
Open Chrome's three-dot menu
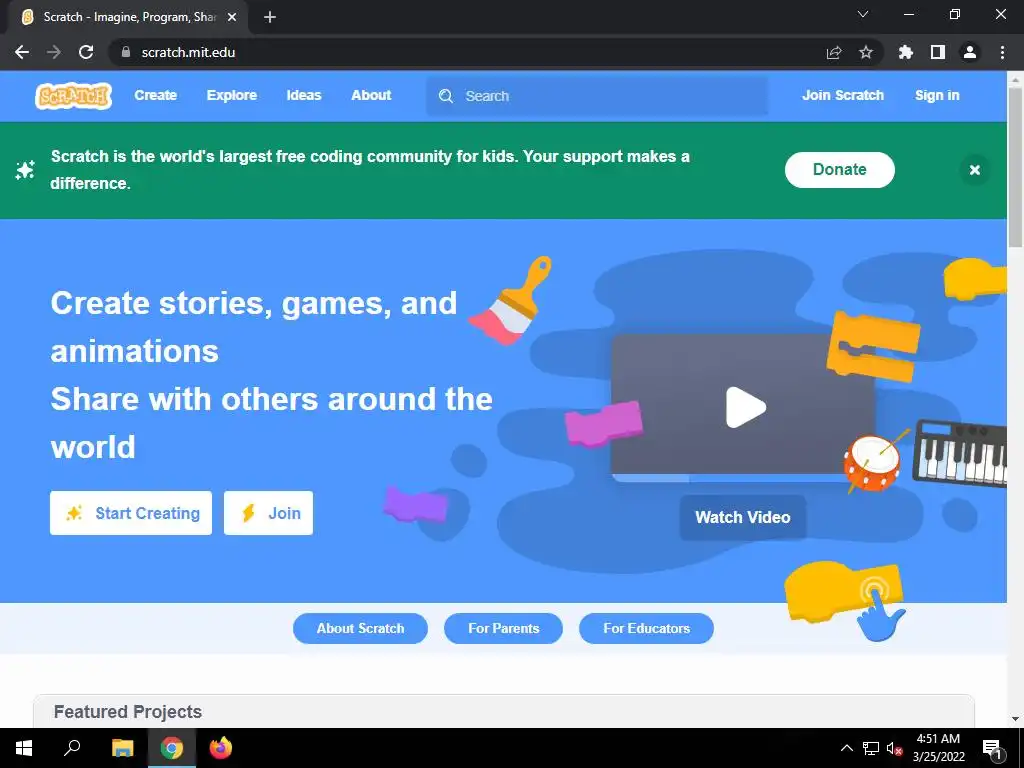pyautogui.click(x=1002, y=52)
